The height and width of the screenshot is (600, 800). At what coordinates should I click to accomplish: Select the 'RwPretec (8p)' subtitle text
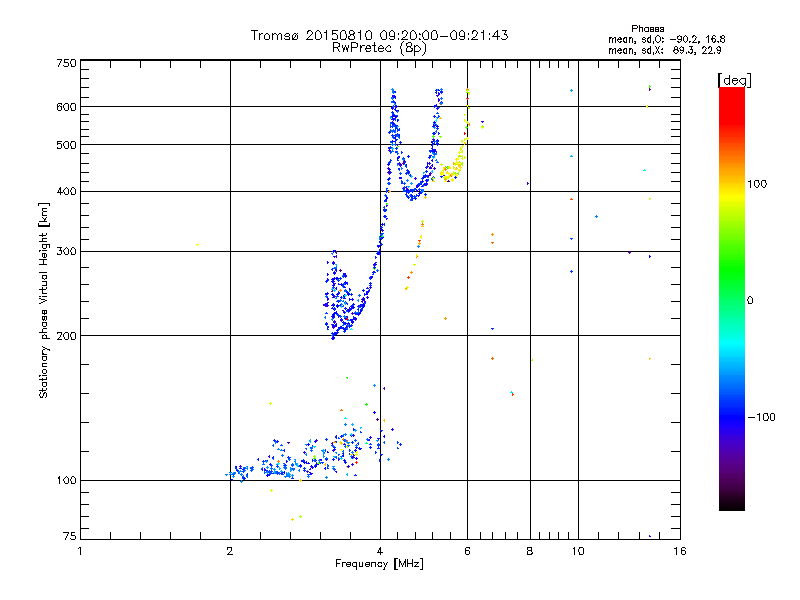379,48
